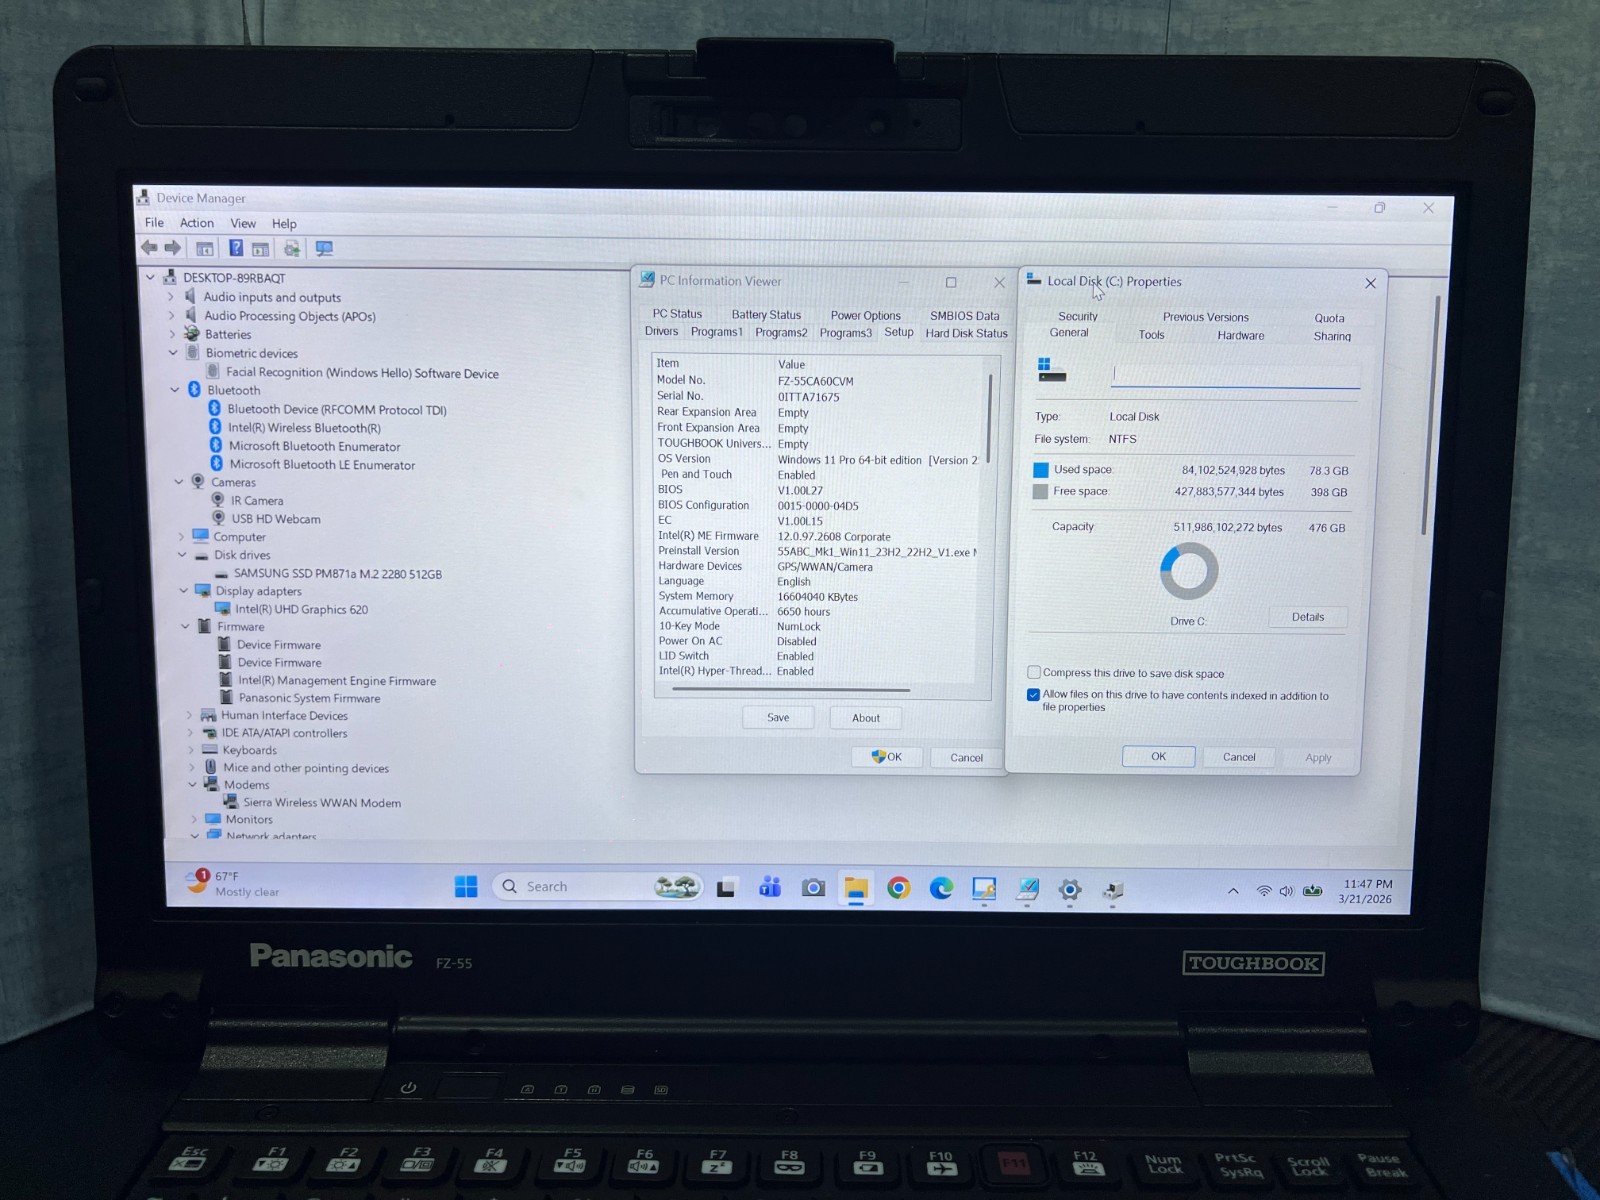Open Settings gear icon on taskbar
This screenshot has width=1600, height=1200.
(1070, 889)
